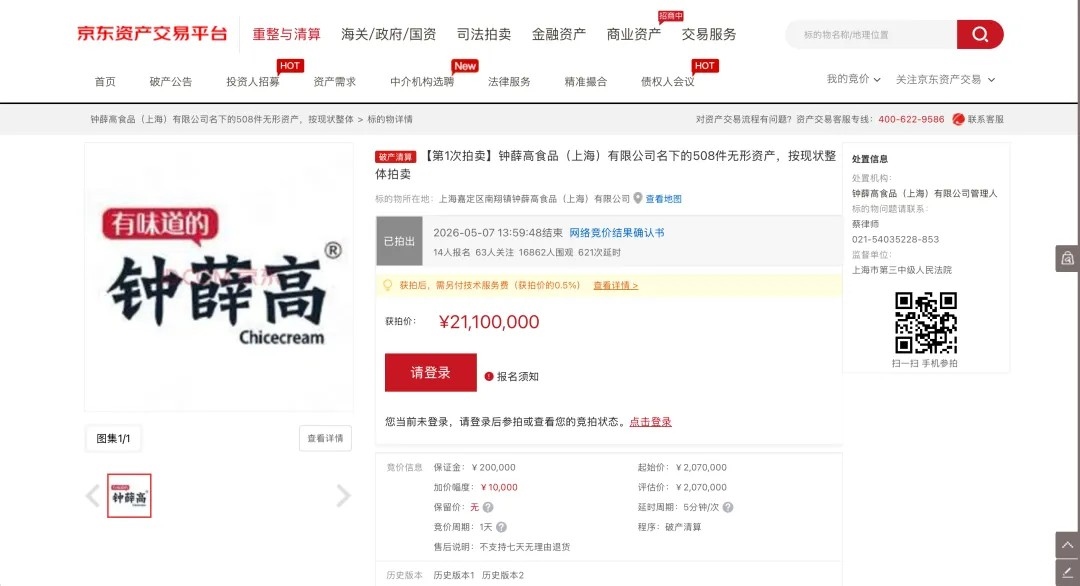Click the breadcrumb link for 钟薛高食品 assets
The image size is (1080, 586).
222,119
